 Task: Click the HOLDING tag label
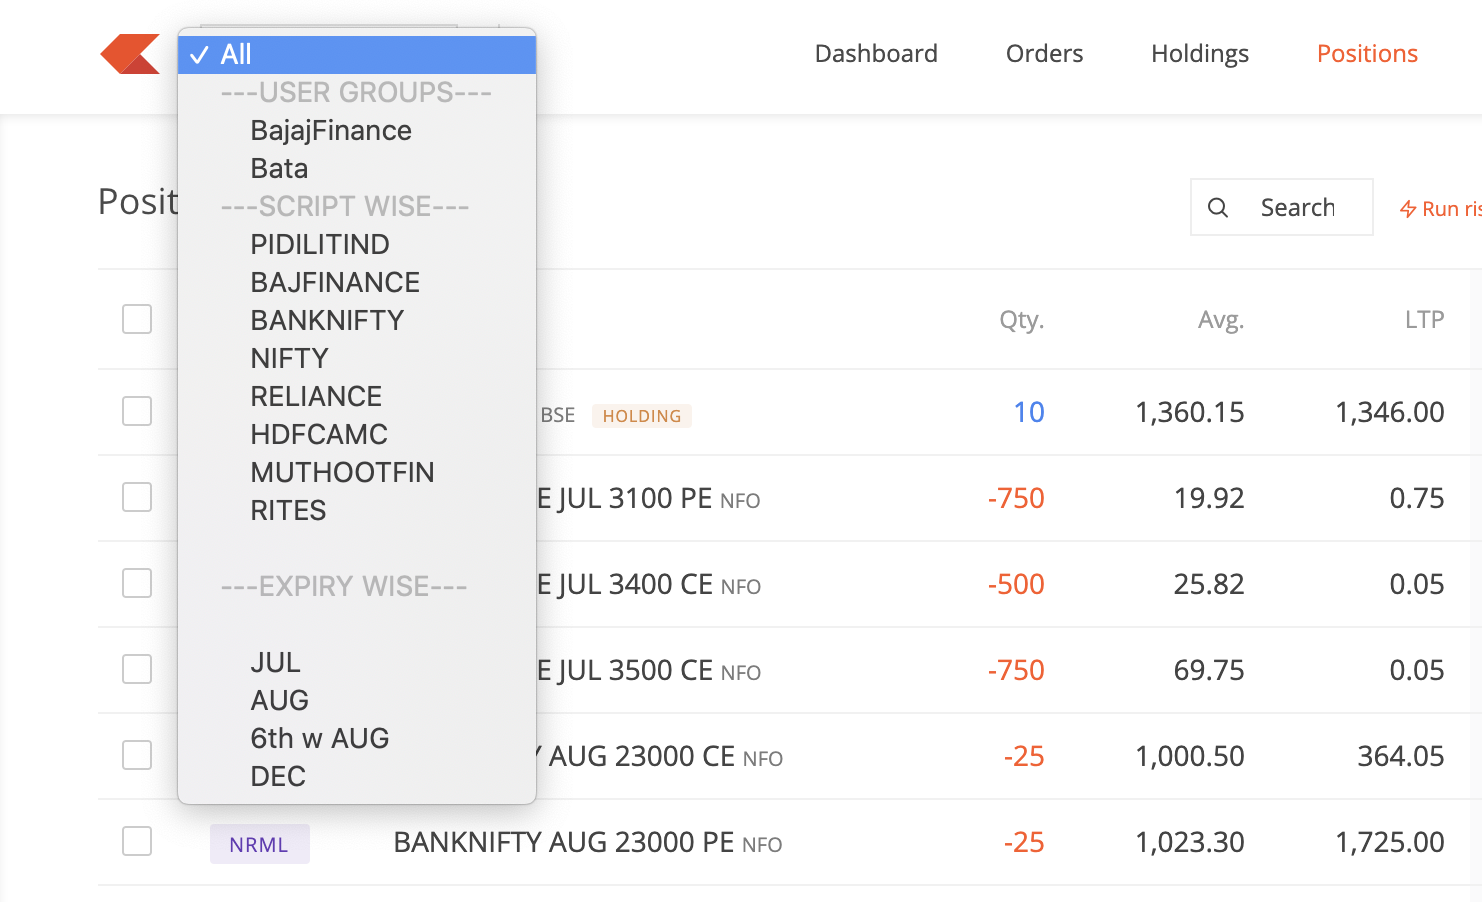tap(642, 416)
